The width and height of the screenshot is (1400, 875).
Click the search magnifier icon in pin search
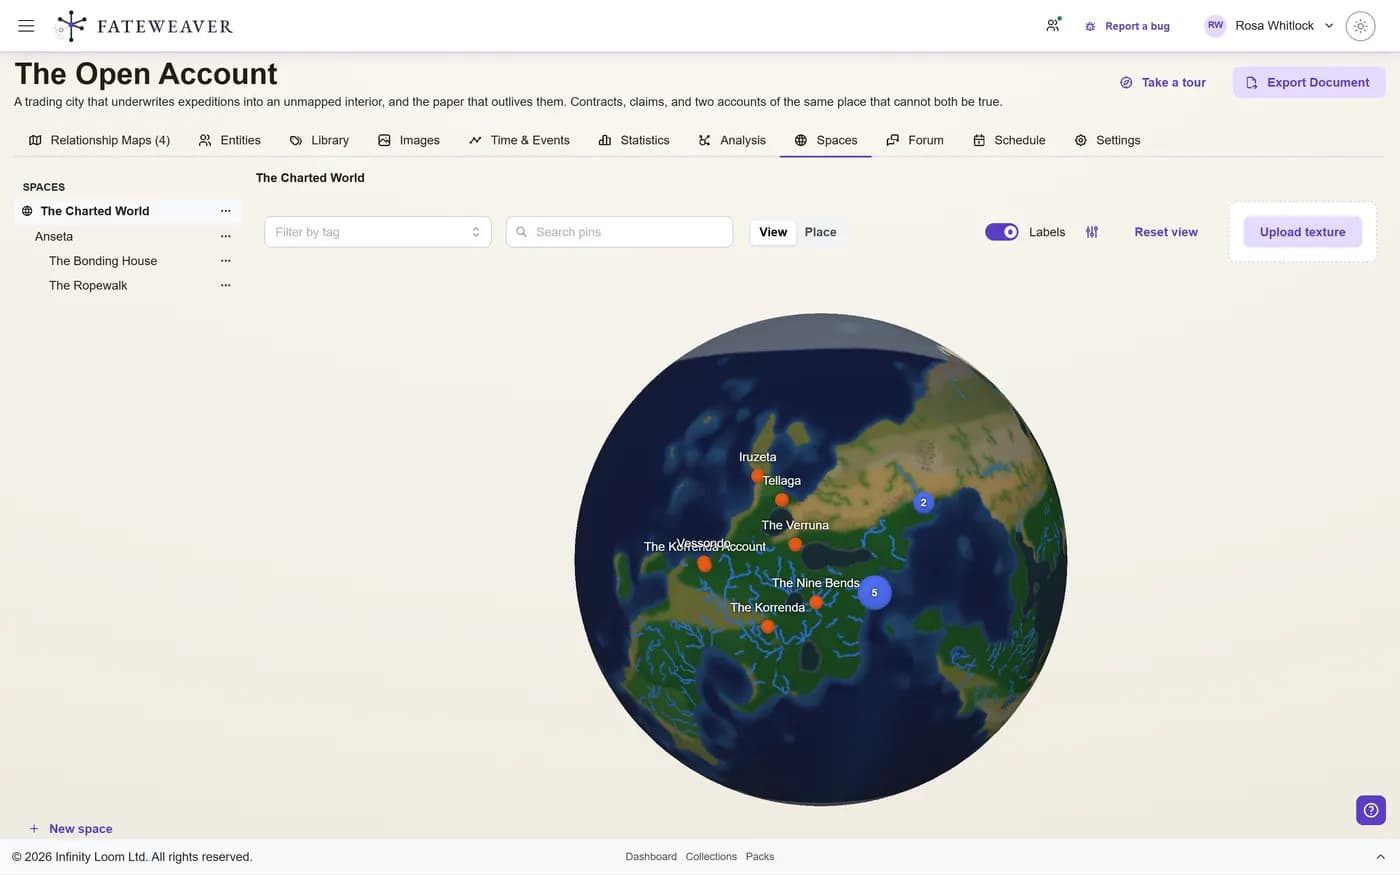coord(521,232)
